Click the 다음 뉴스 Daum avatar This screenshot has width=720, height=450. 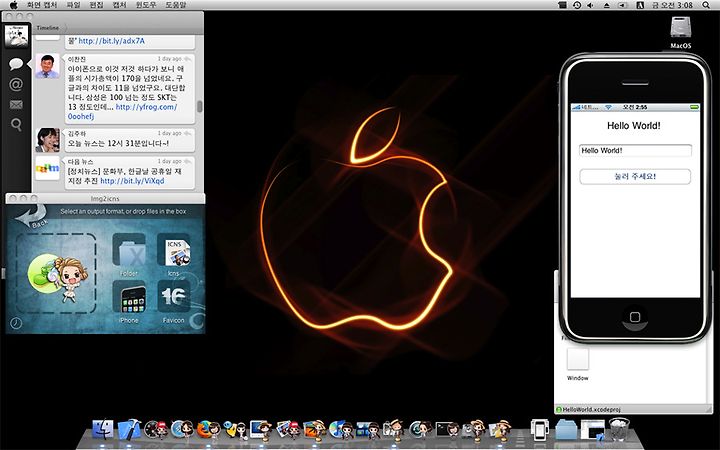point(47,168)
